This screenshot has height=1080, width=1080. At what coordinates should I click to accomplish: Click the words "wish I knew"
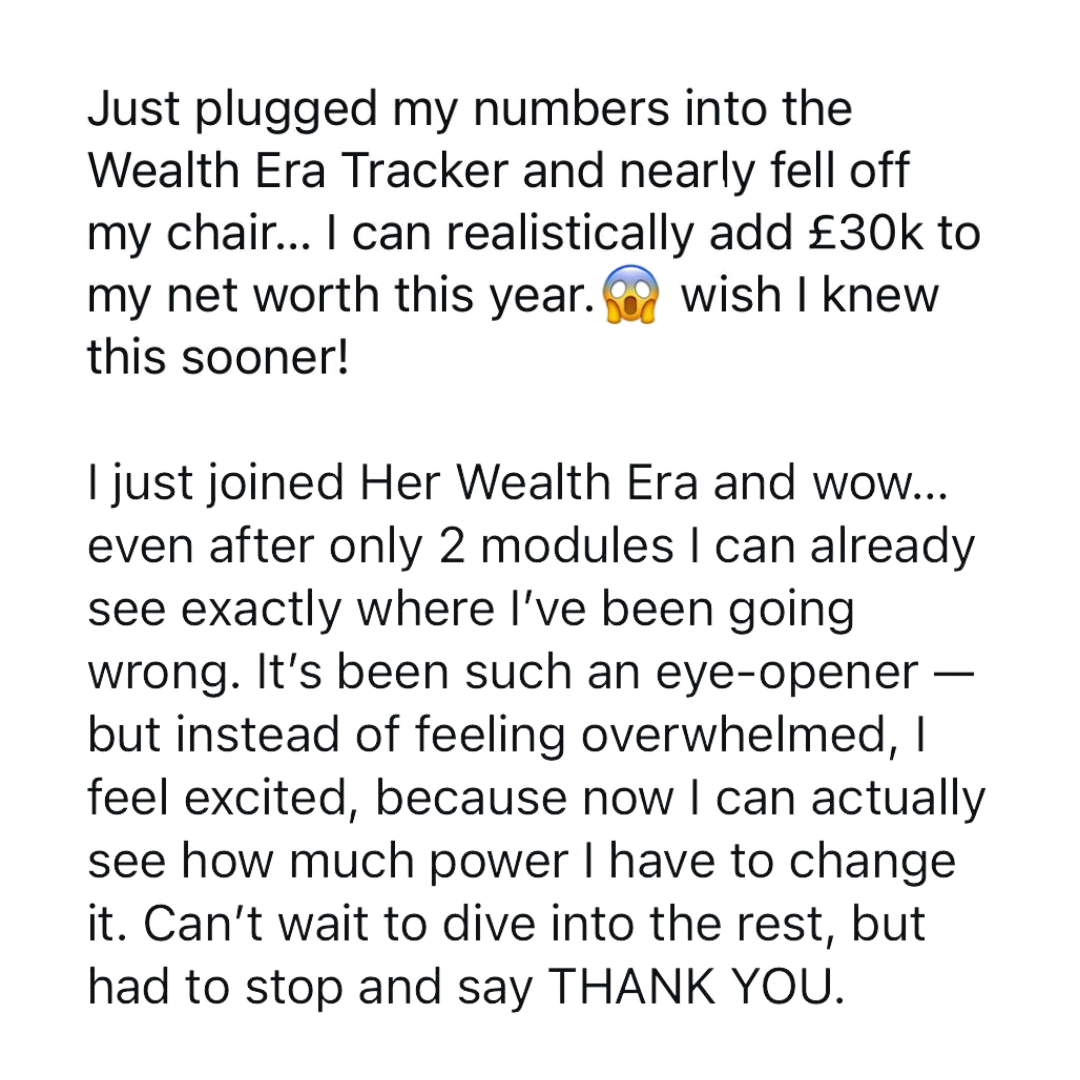point(808,297)
